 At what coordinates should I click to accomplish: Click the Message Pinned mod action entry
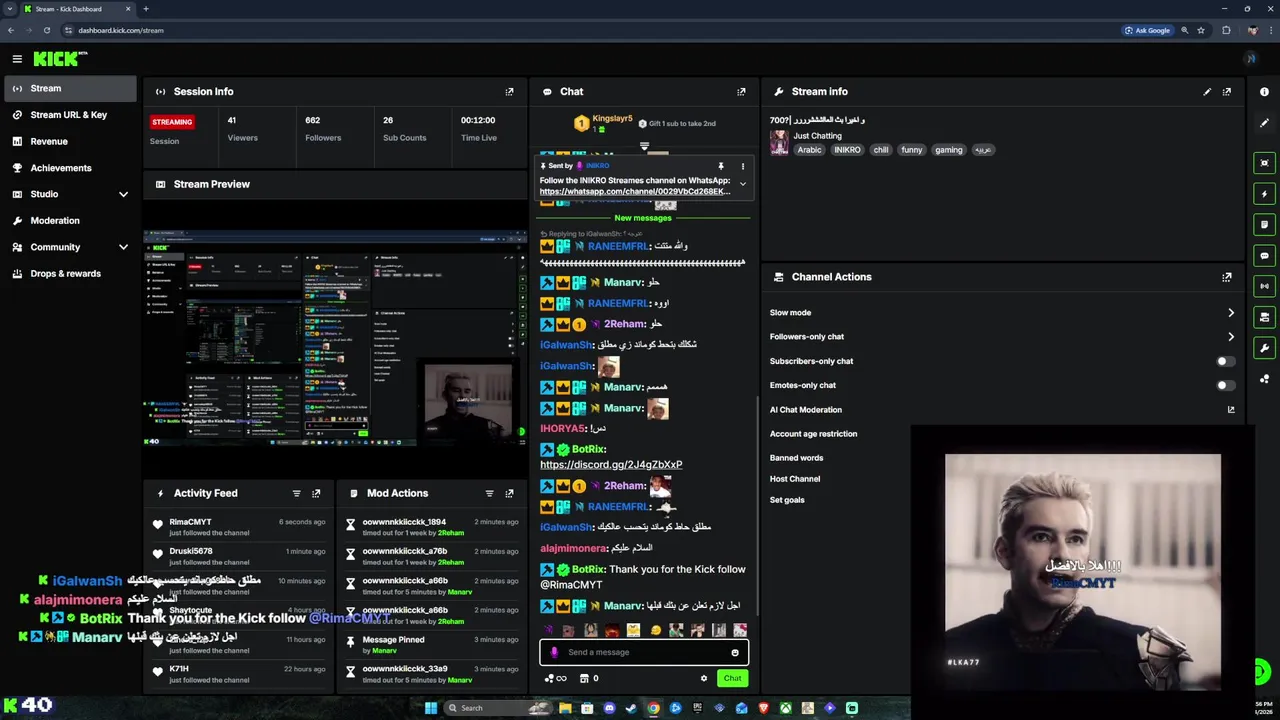[432, 645]
